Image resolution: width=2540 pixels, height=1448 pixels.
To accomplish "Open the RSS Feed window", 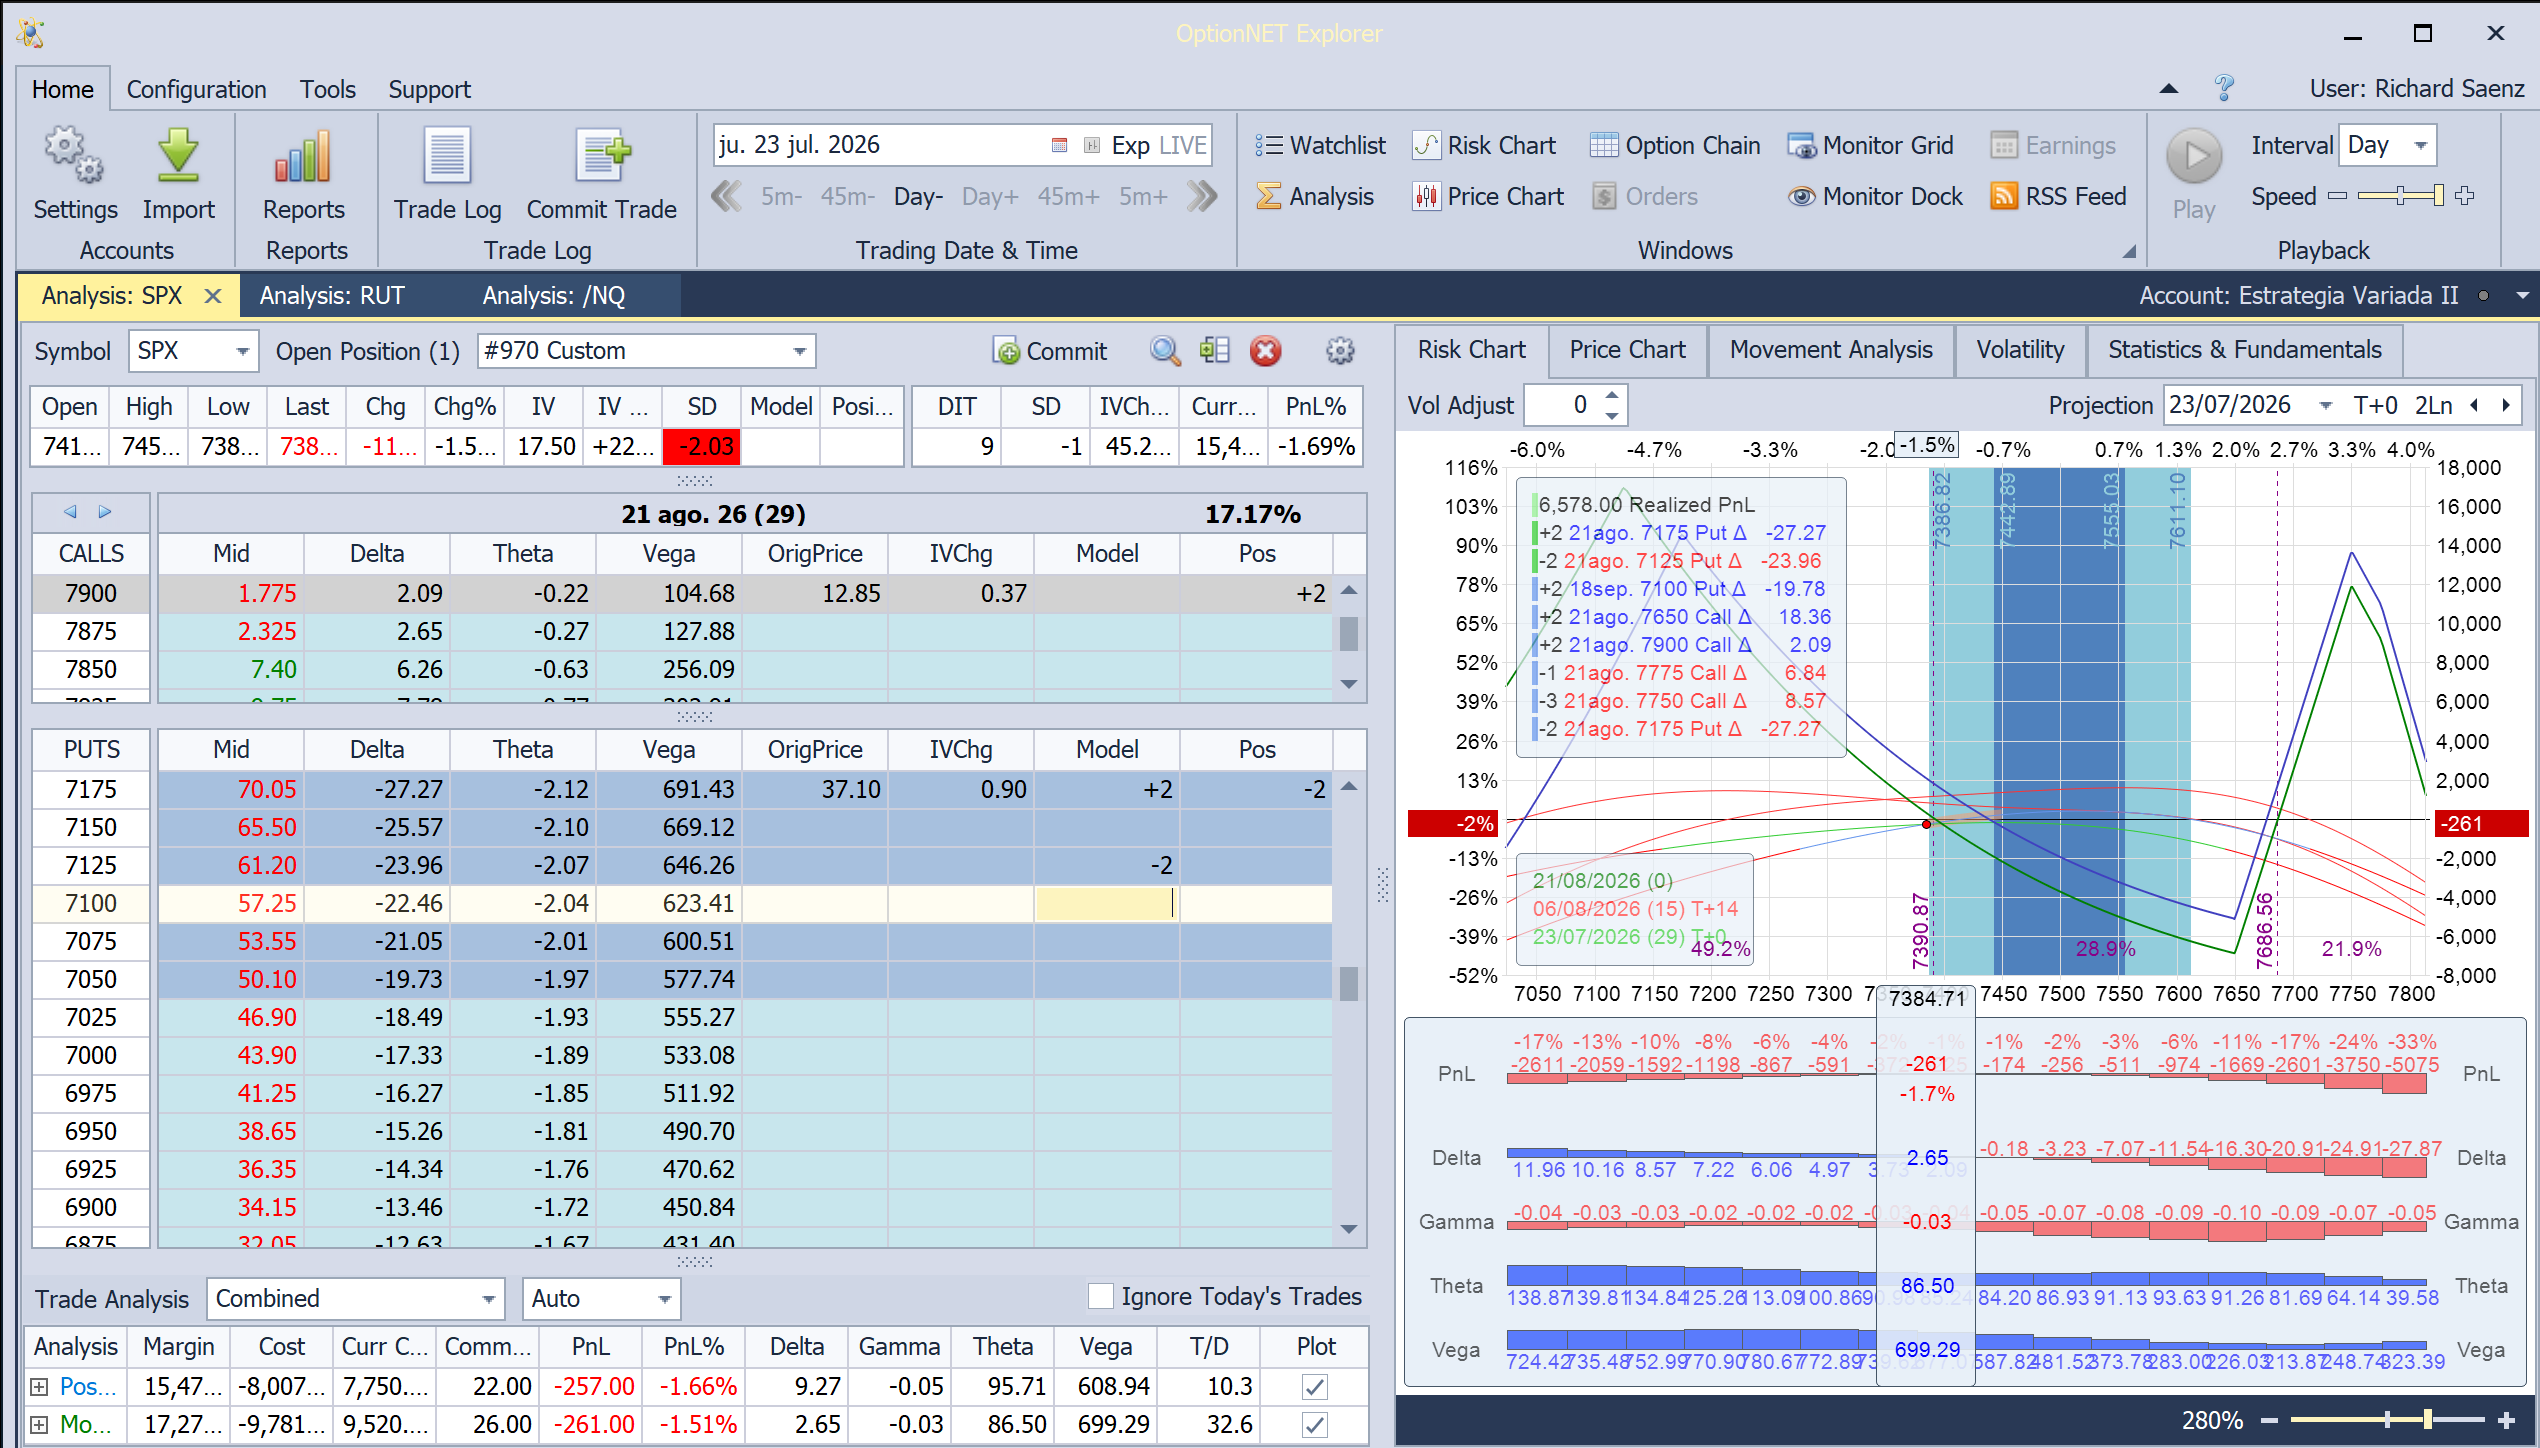I will (2058, 196).
